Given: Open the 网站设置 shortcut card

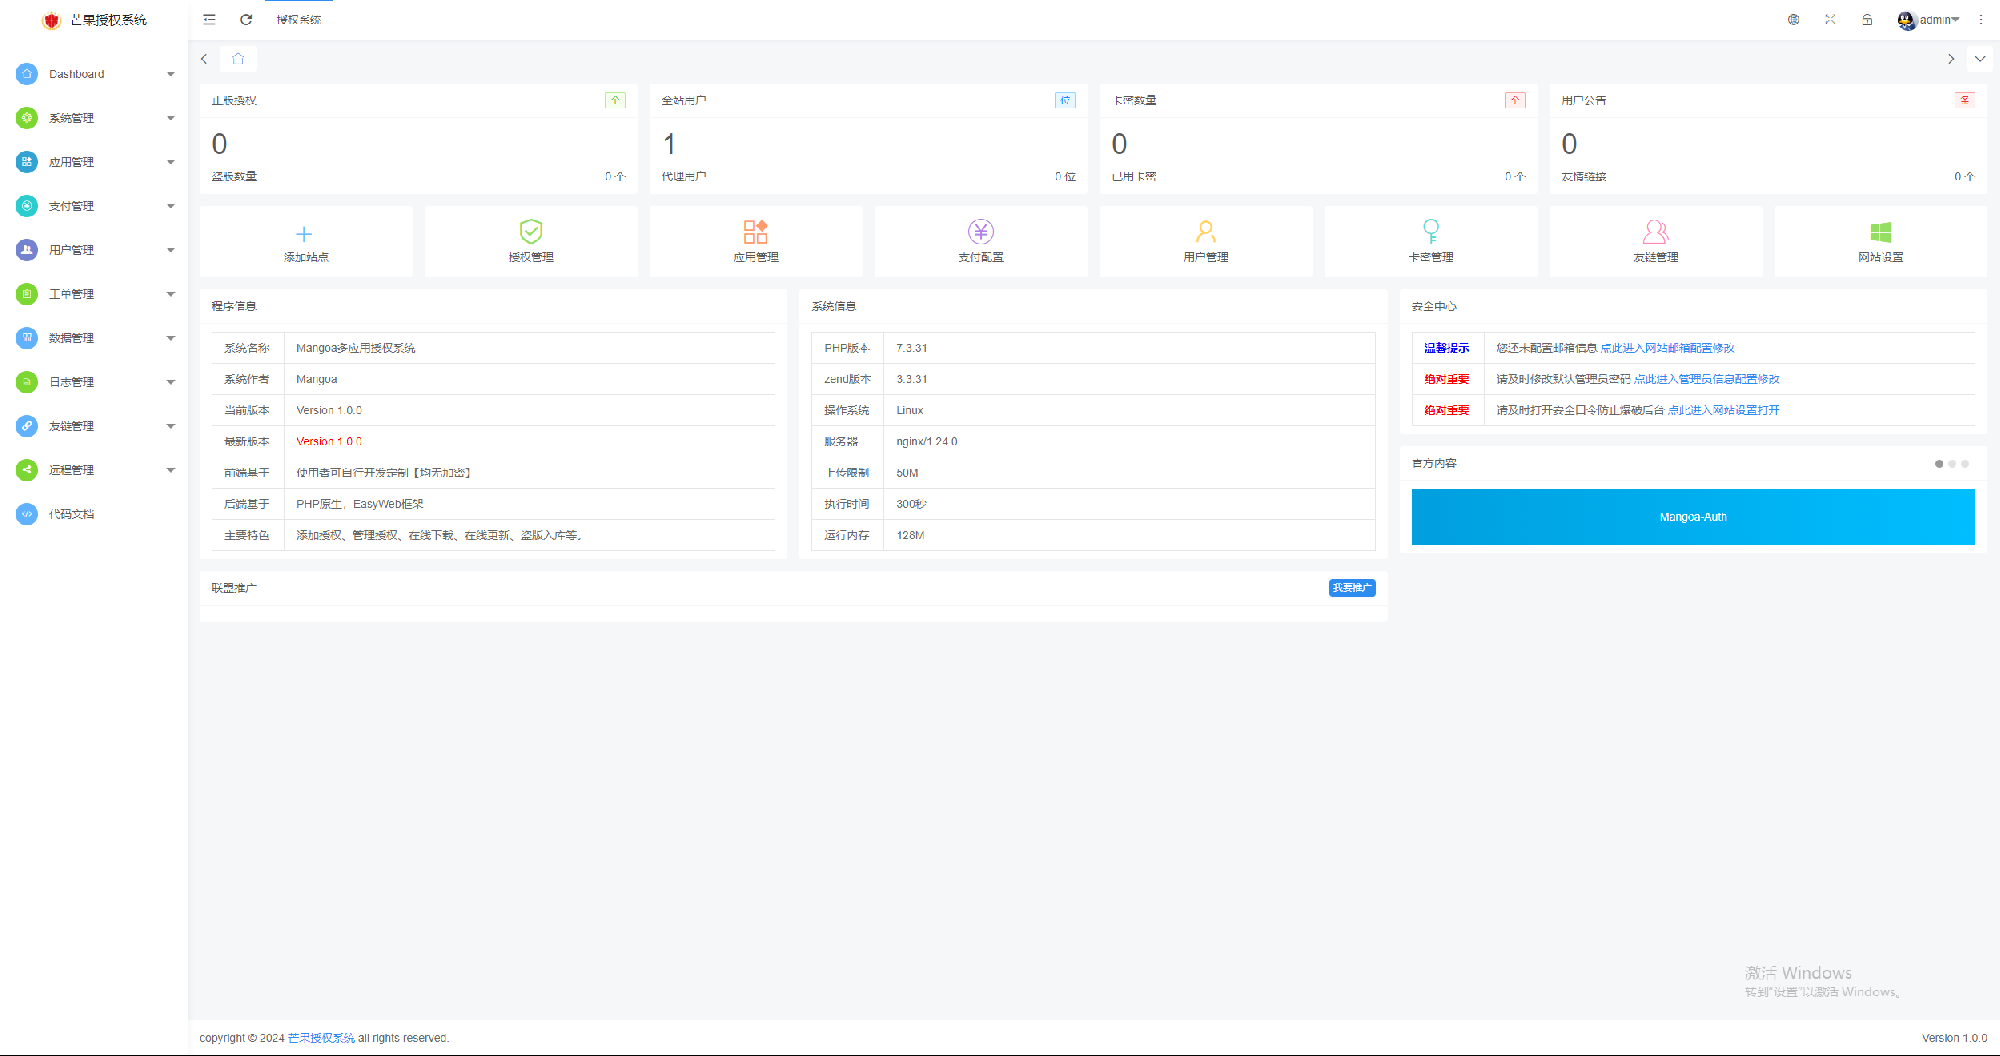Looking at the screenshot, I should [1881, 242].
